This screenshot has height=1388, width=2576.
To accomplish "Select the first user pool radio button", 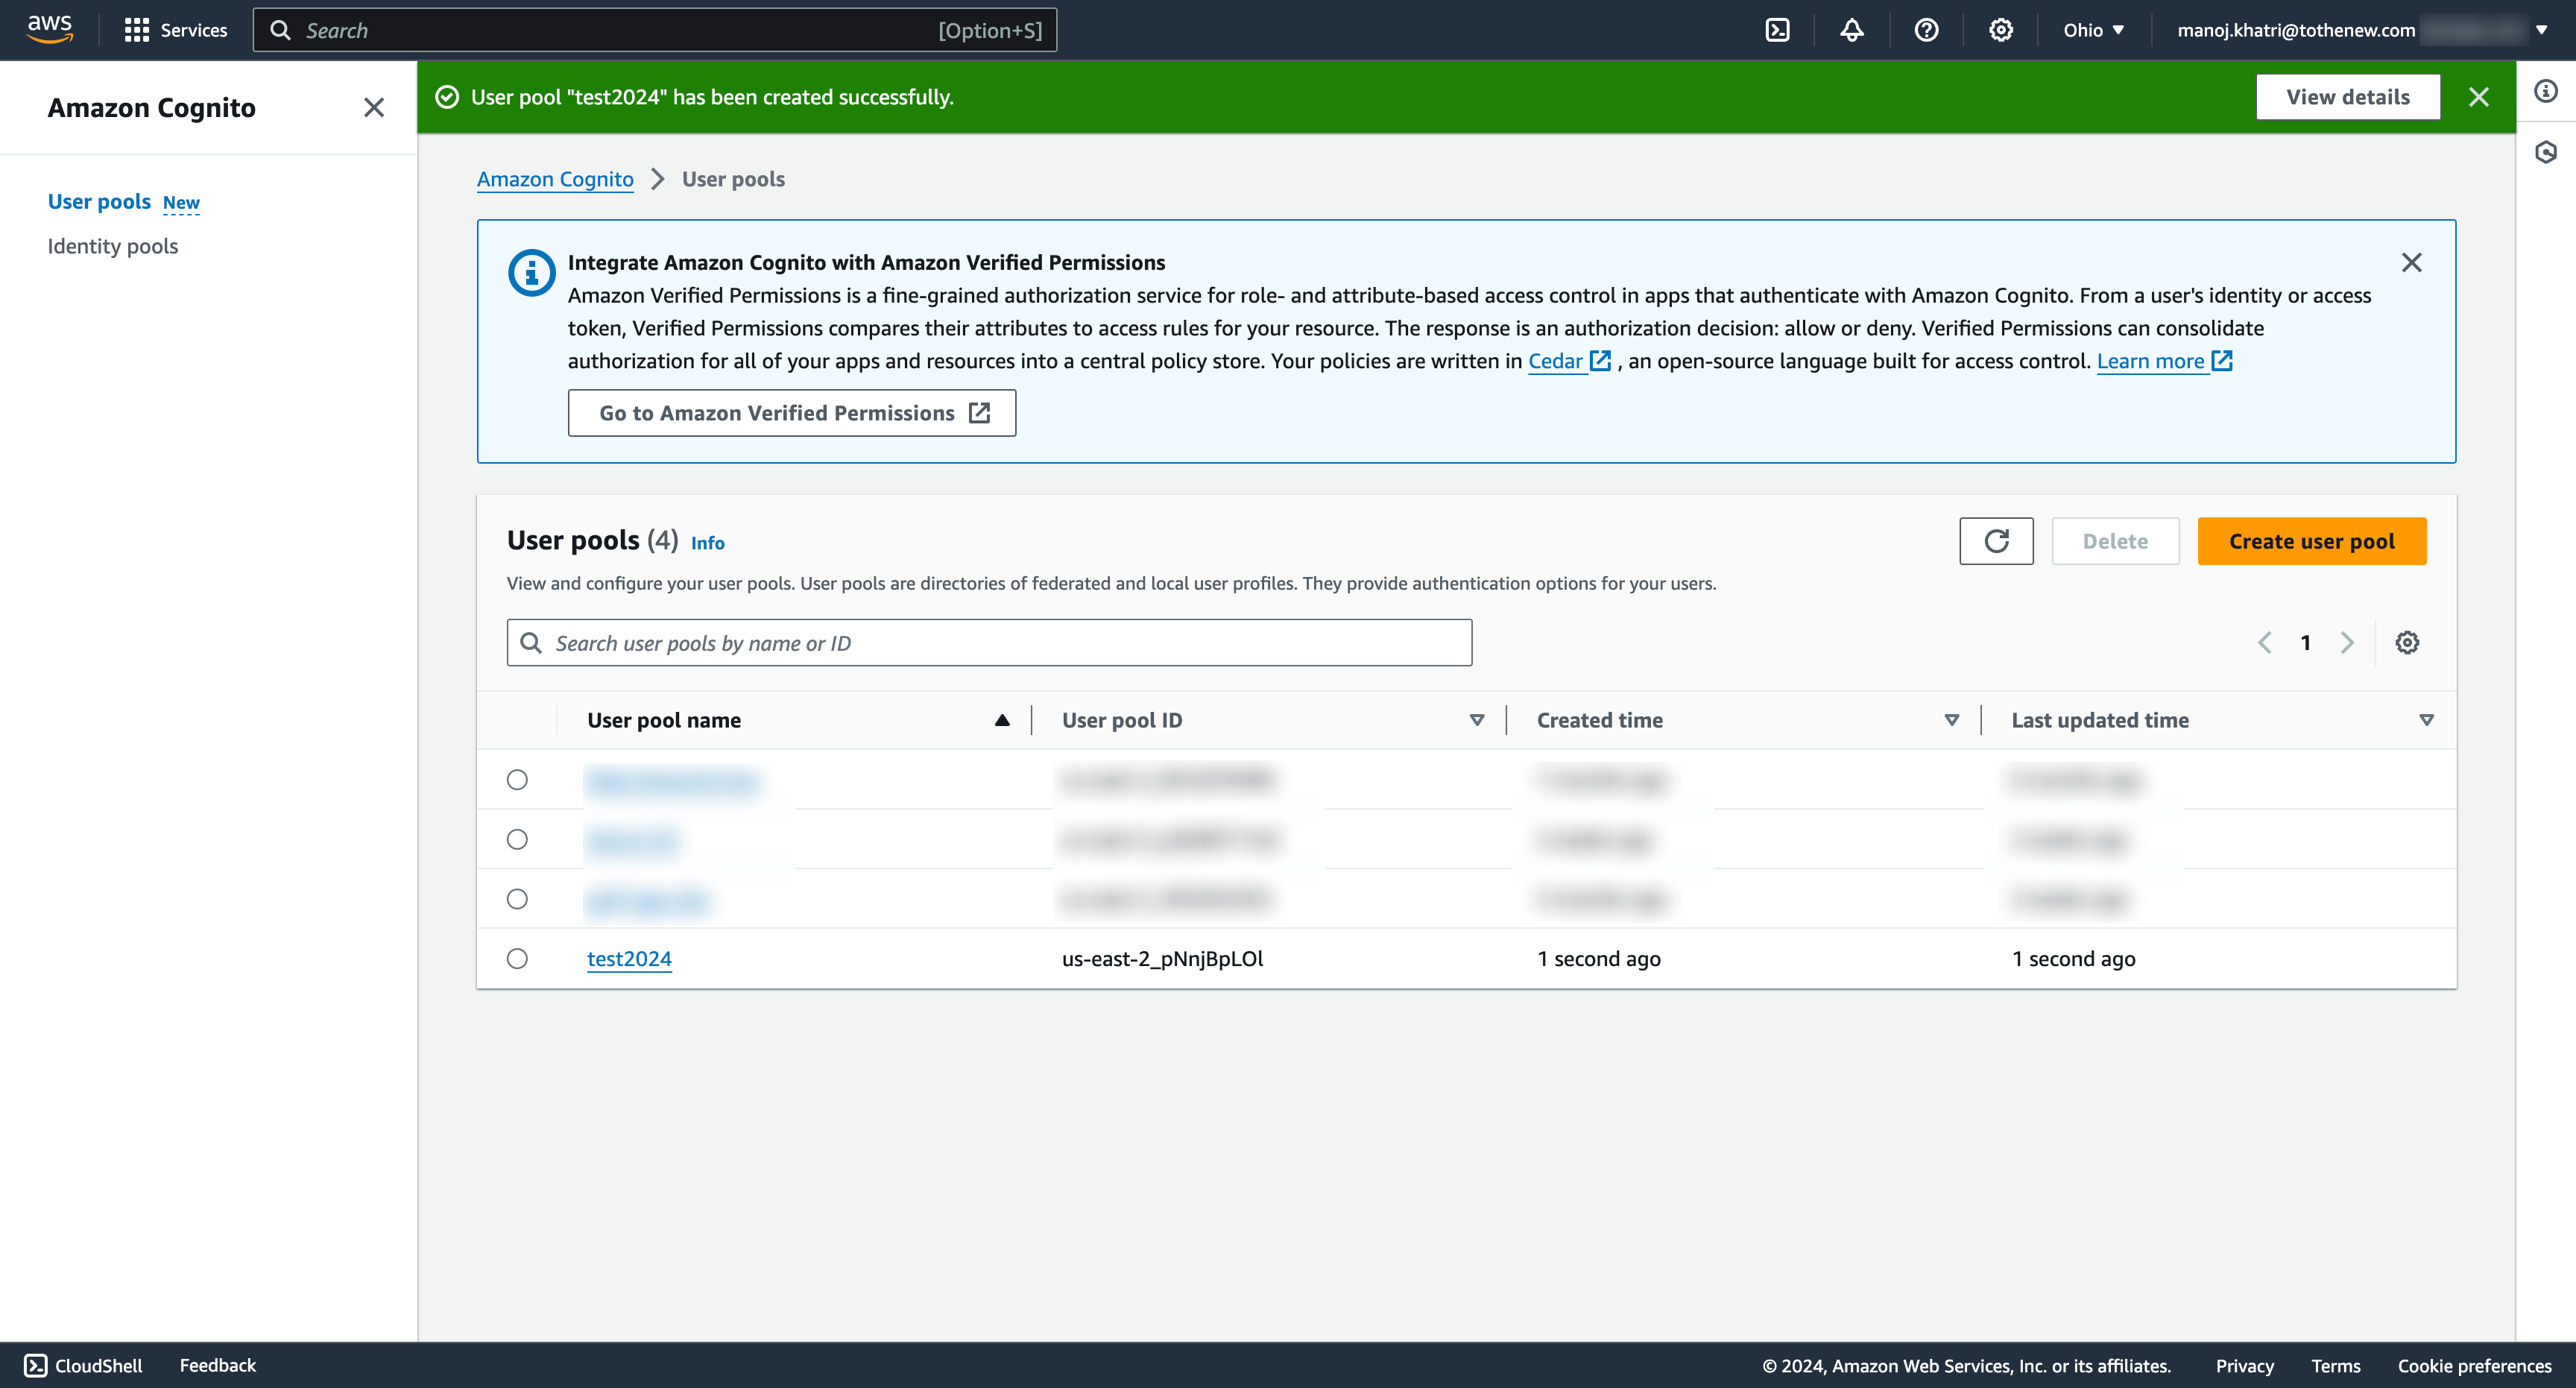I will [x=517, y=779].
